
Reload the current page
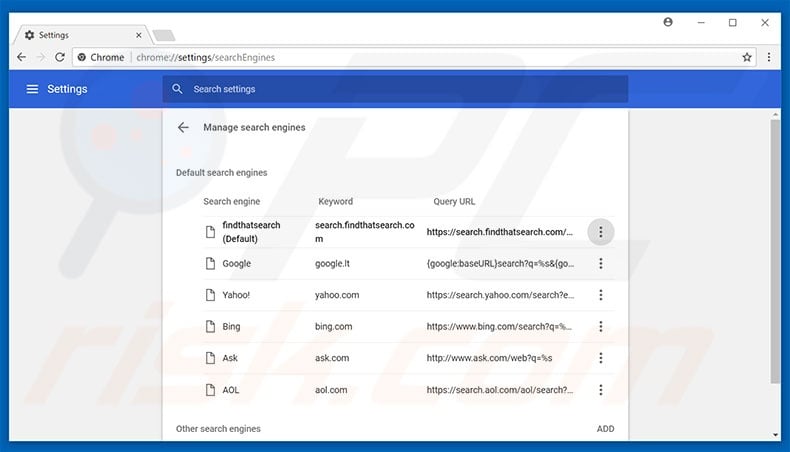[60, 57]
